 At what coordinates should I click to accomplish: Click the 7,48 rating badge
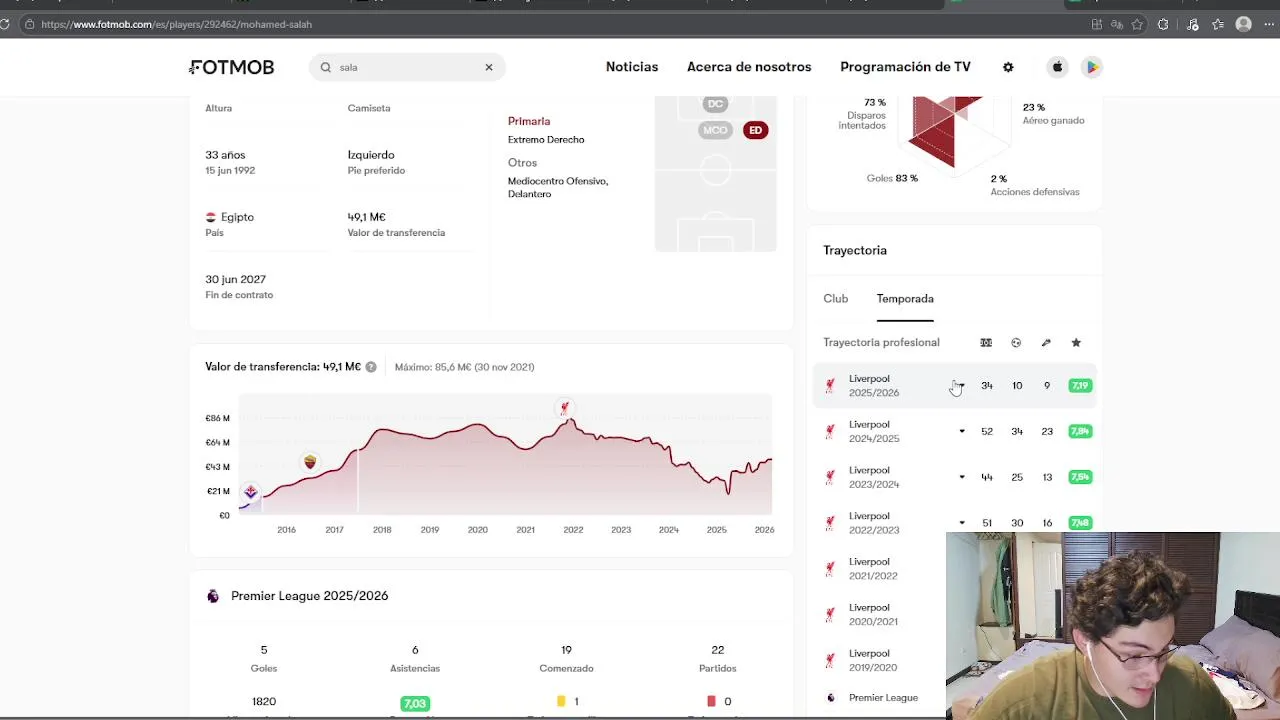pyautogui.click(x=1080, y=523)
